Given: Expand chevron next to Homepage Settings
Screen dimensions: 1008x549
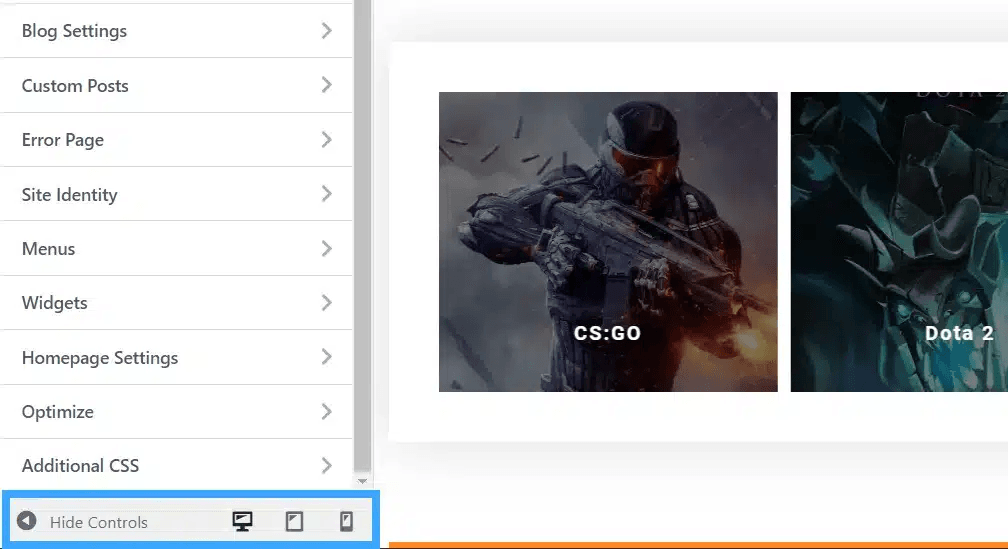Looking at the screenshot, I should point(327,357).
